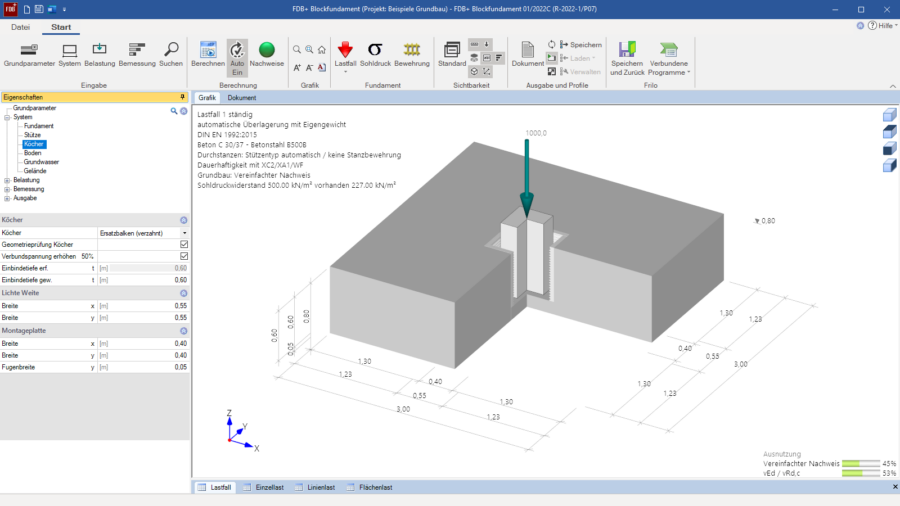Expand the Belastung tree node

click(7, 180)
